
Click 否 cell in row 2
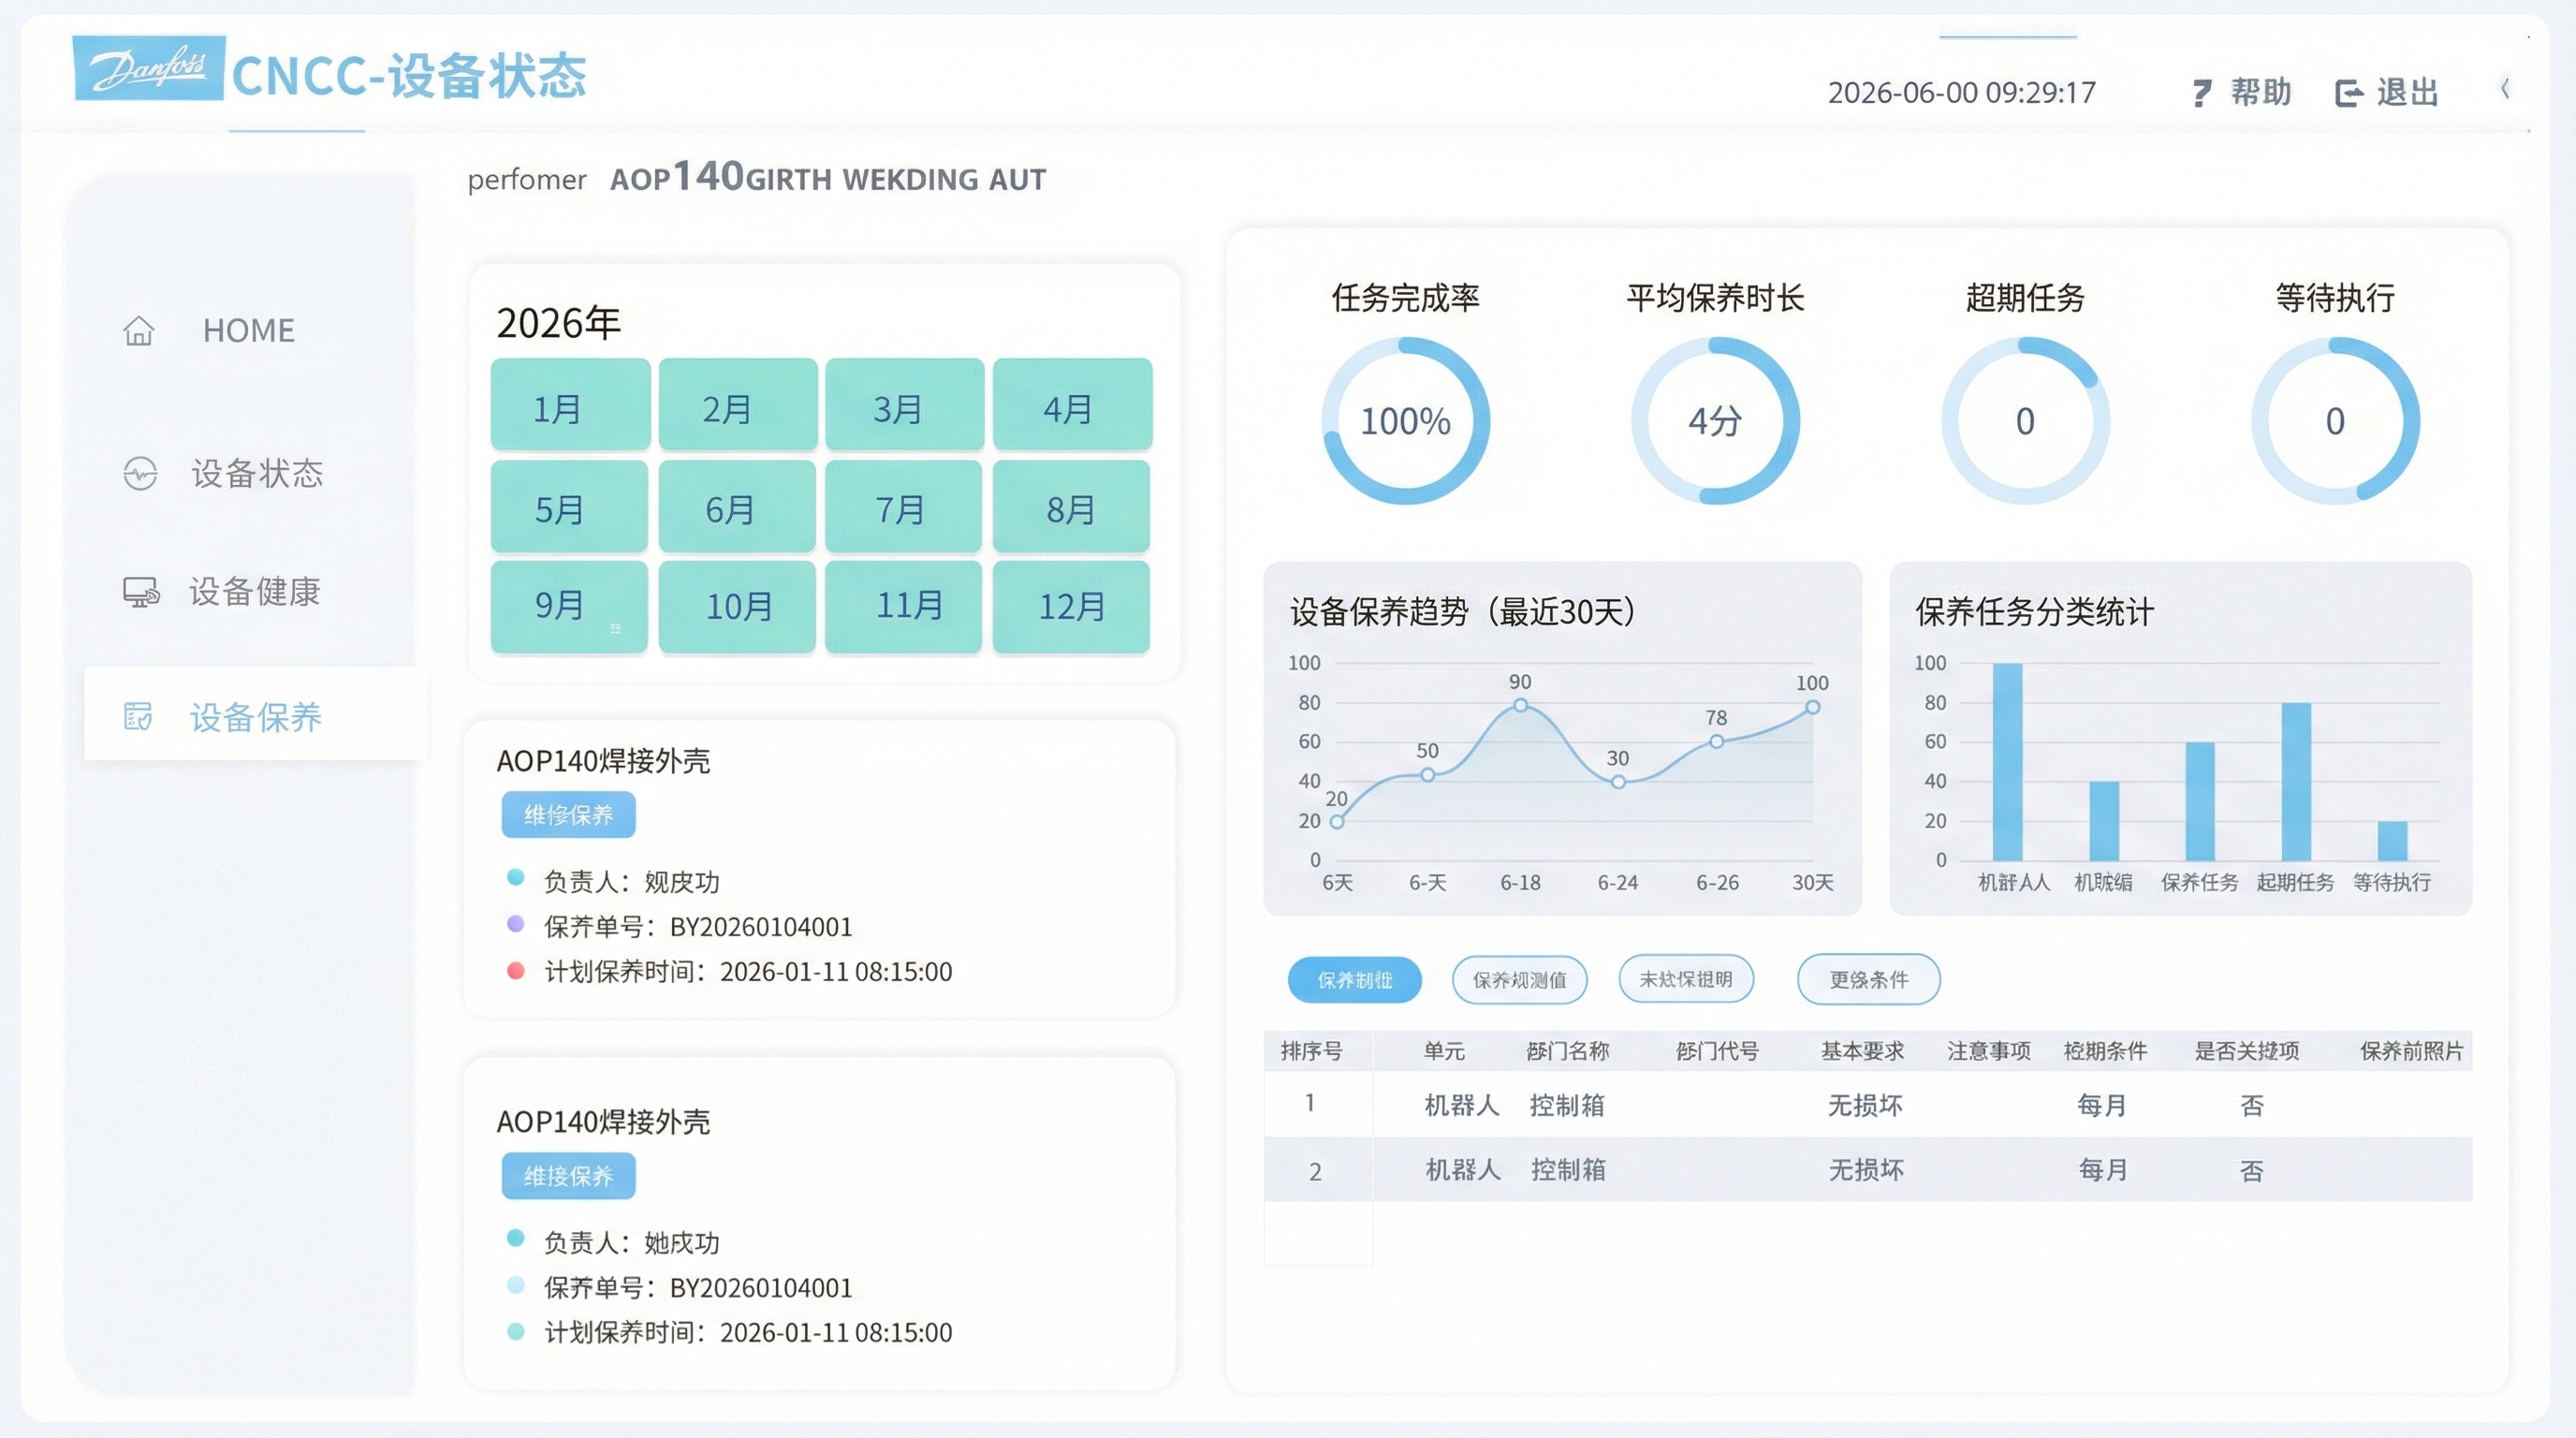tap(2251, 1170)
